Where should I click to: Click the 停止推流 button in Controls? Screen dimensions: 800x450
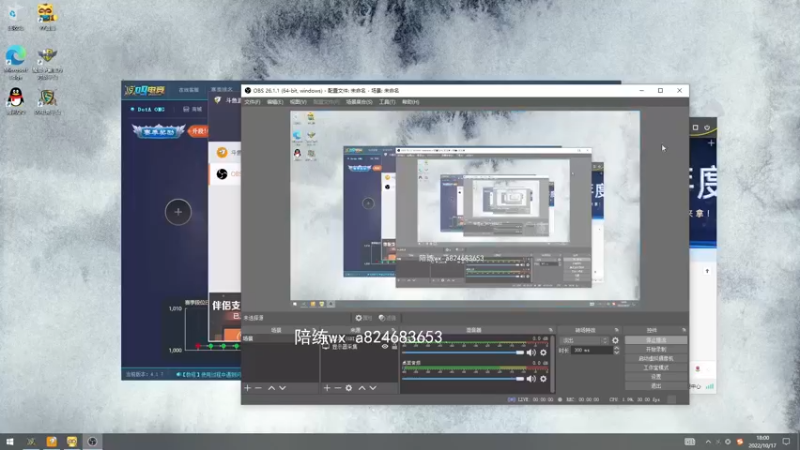pos(656,340)
